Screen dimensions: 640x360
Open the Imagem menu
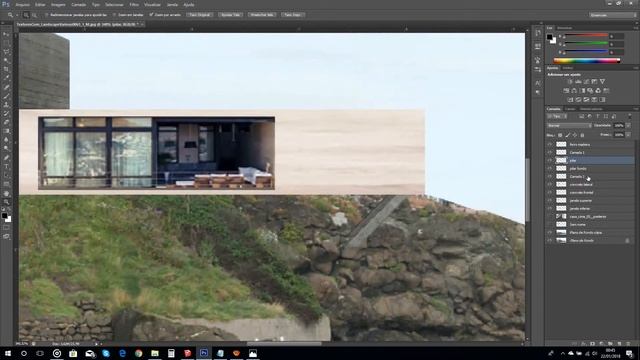(x=58, y=5)
